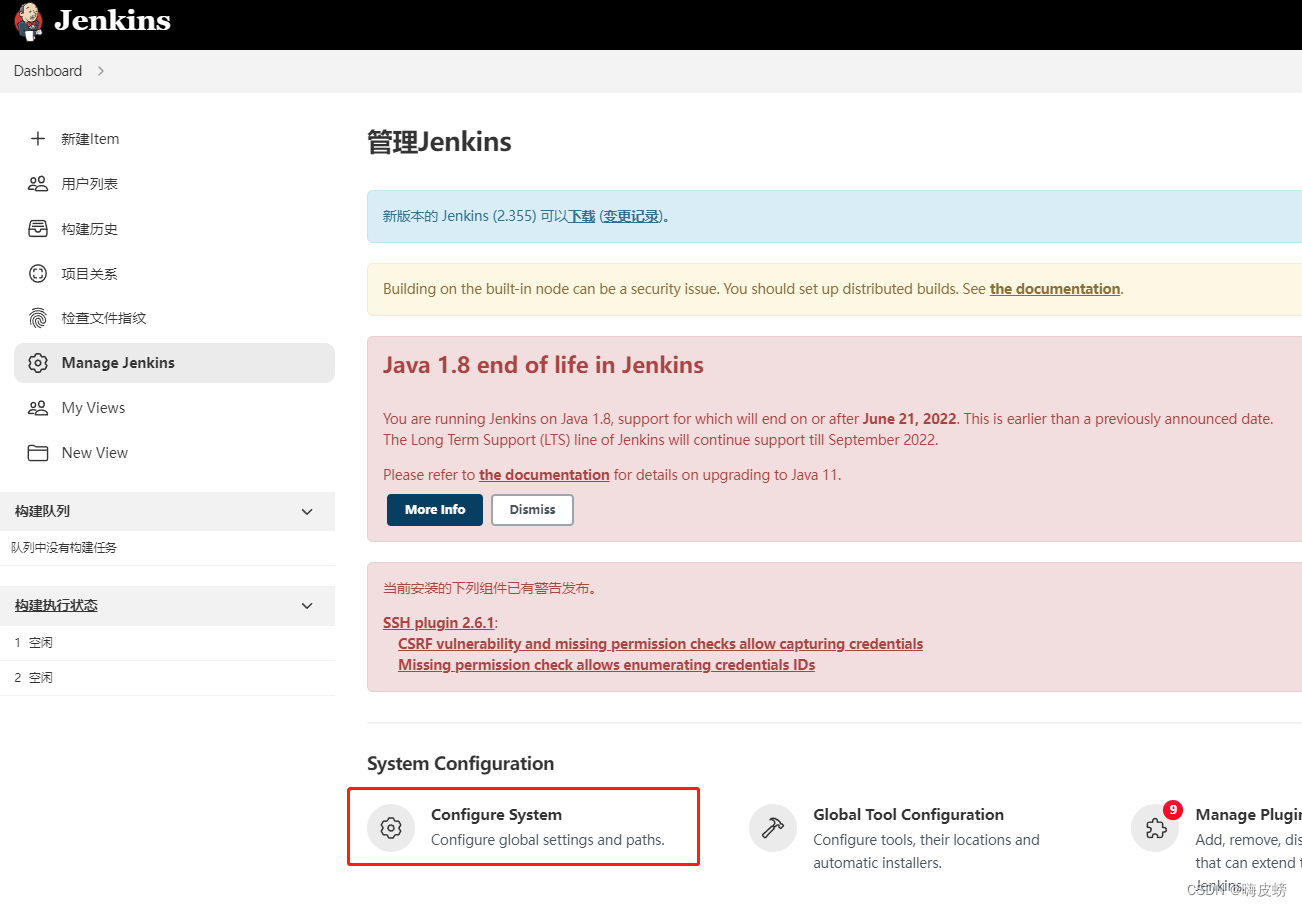
Task: Click the Global Tool Configuration wrench icon
Action: (x=772, y=827)
